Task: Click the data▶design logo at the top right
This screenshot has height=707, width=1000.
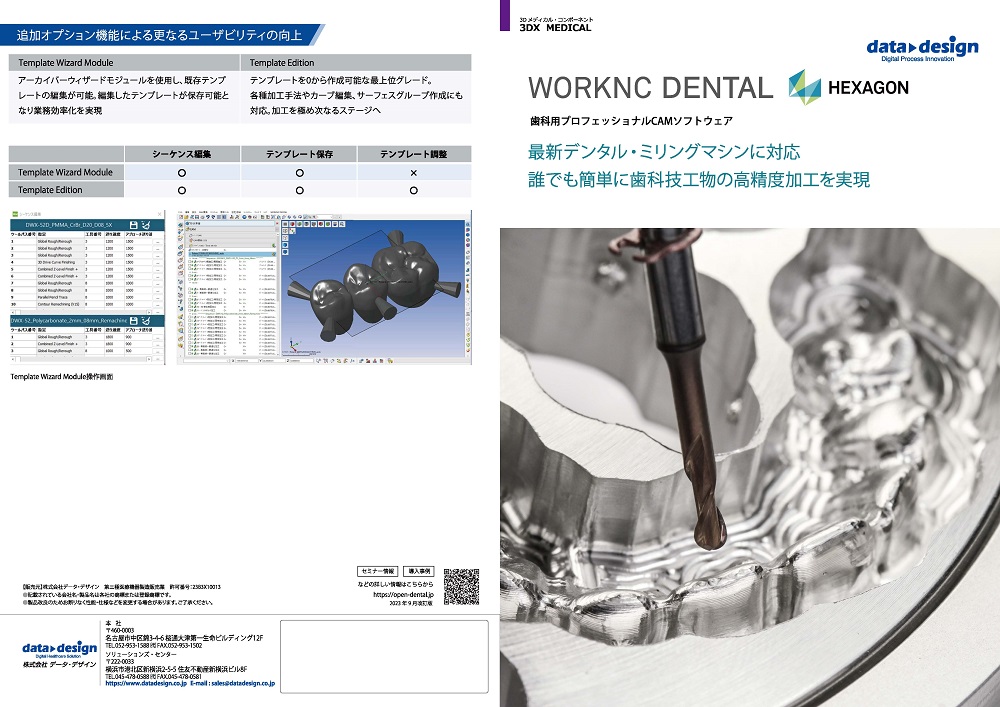Action: pyautogui.click(x=925, y=46)
